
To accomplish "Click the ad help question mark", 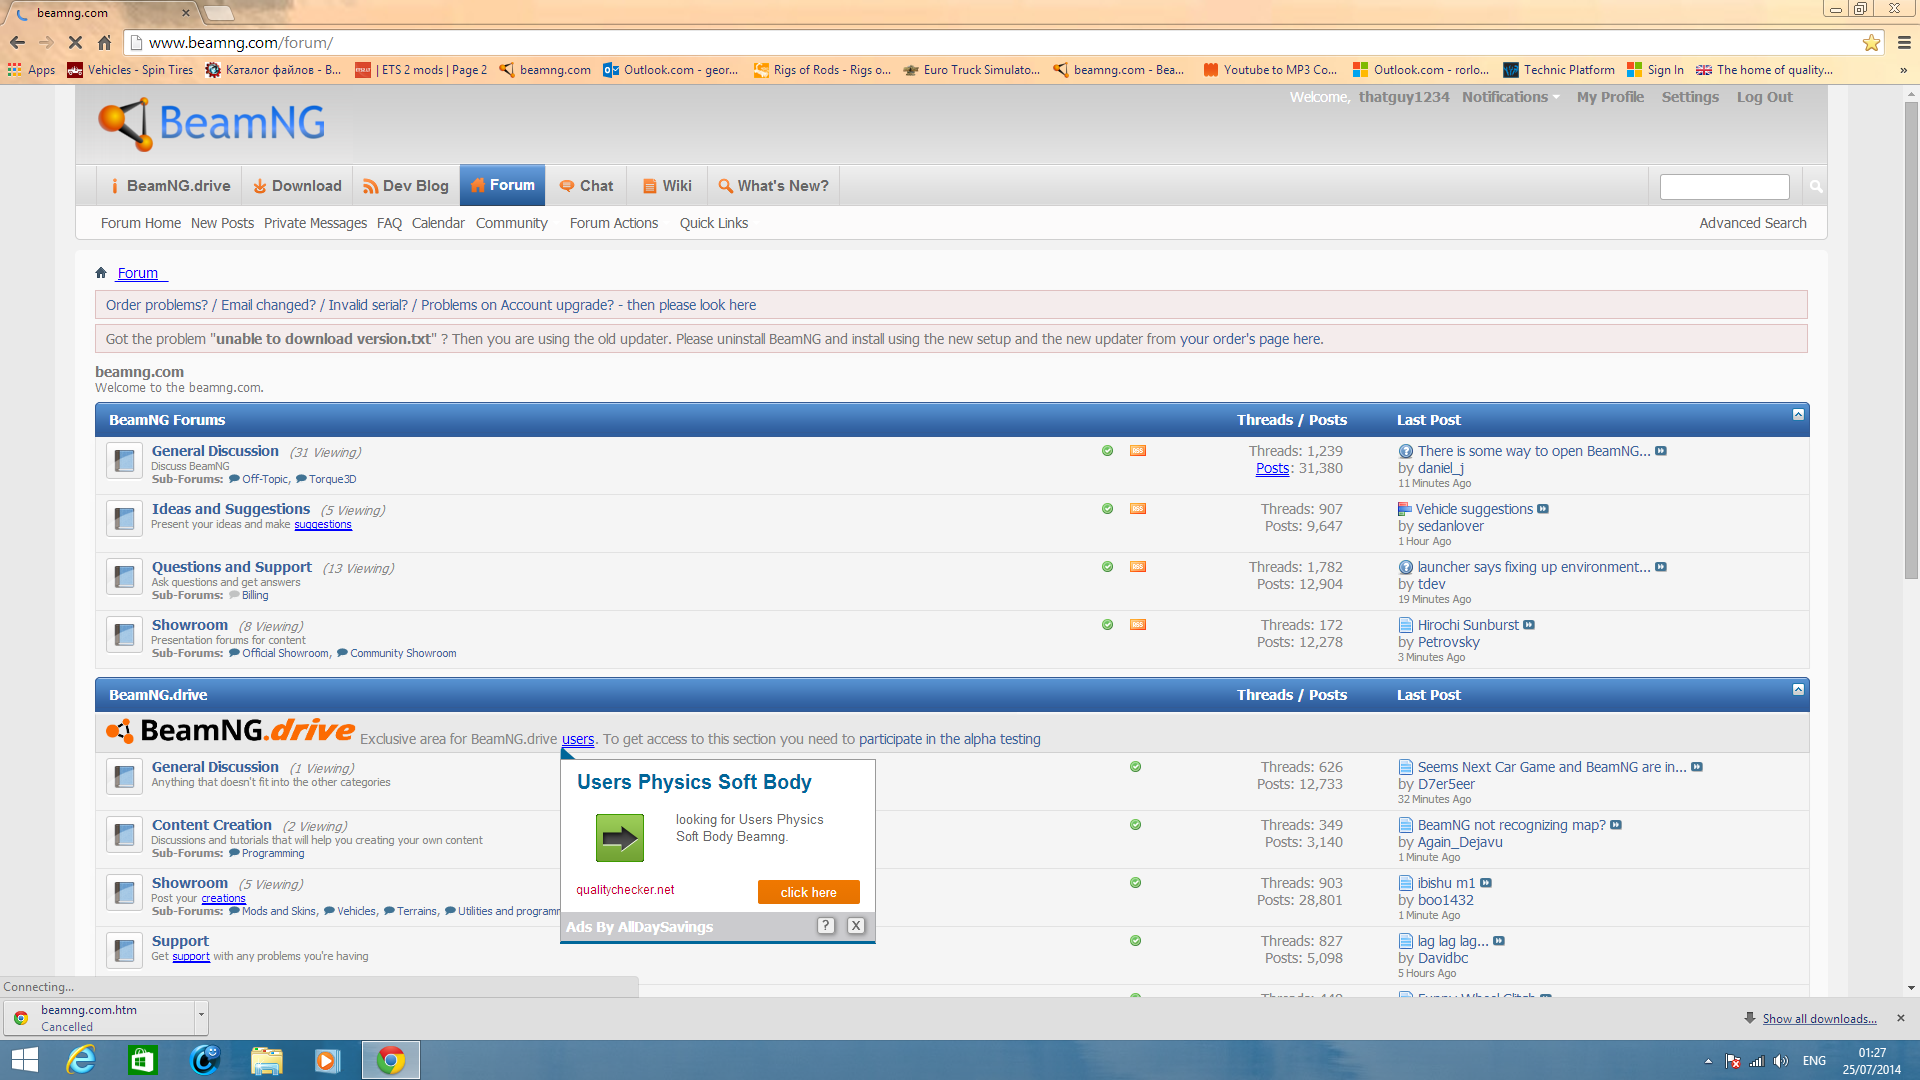I will tap(826, 926).
